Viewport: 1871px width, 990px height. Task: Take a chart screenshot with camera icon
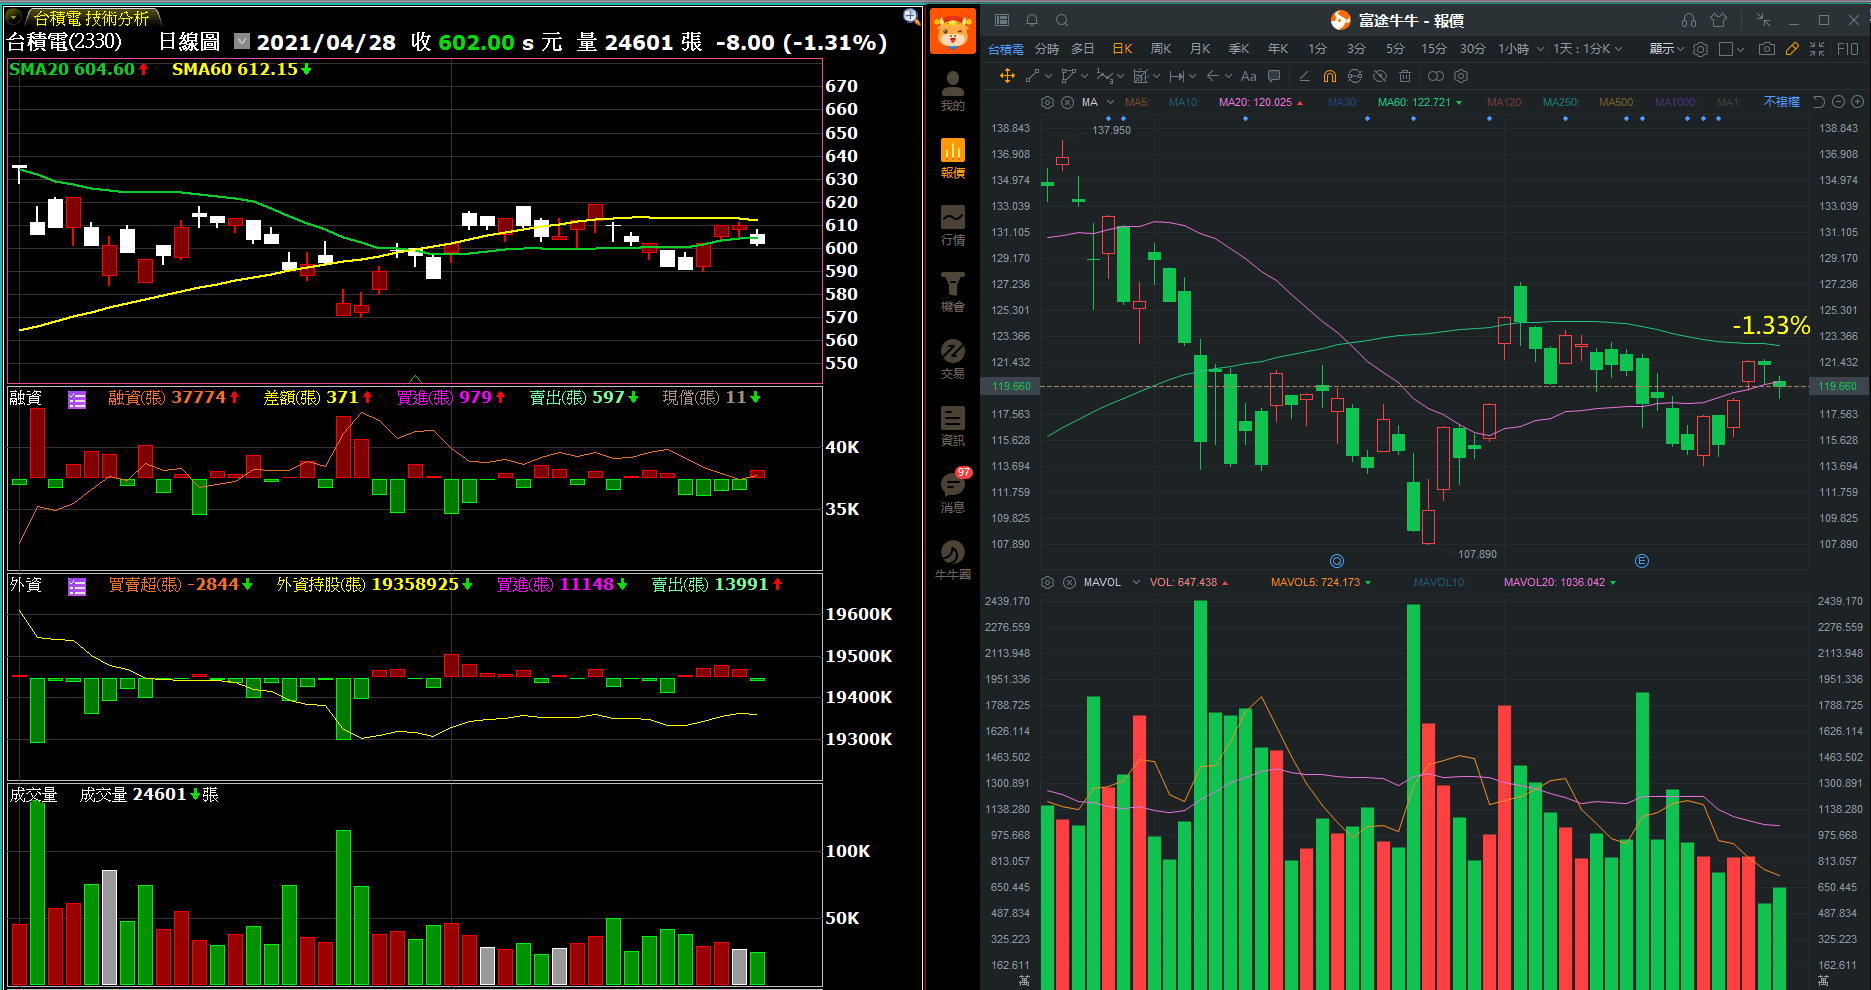click(1767, 48)
